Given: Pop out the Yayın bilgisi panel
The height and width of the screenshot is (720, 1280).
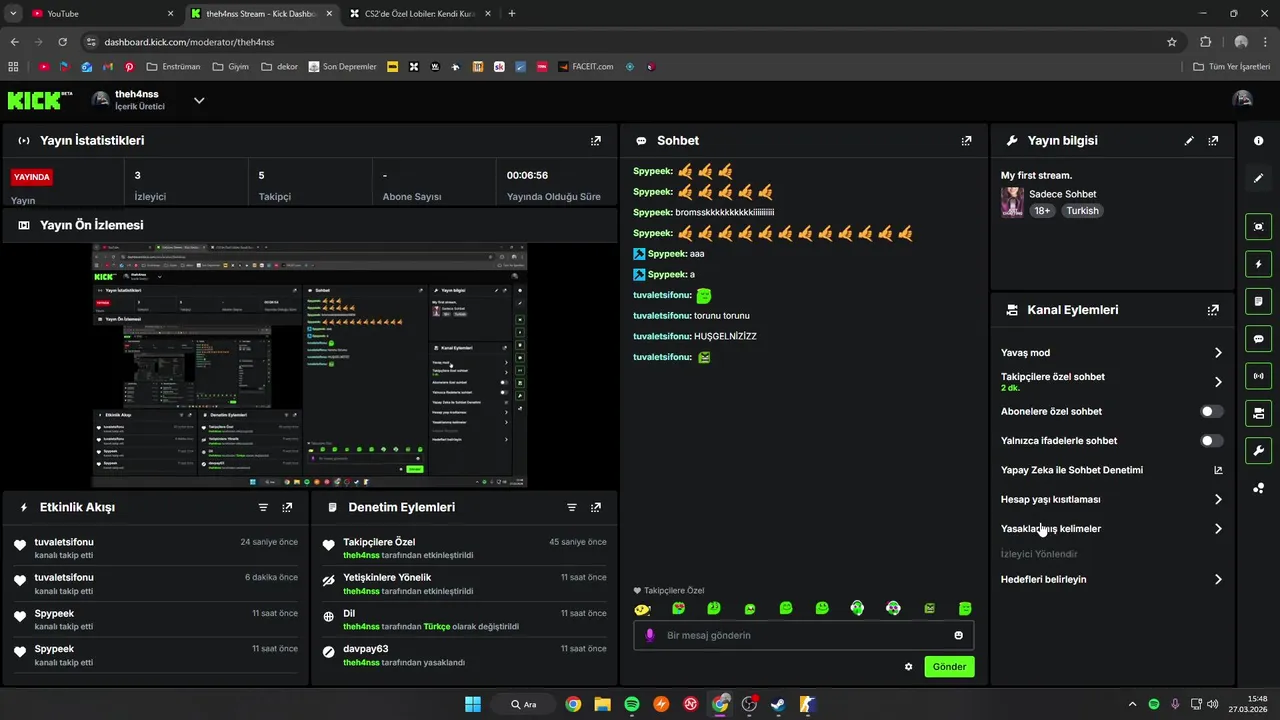Looking at the screenshot, I should point(1213,141).
